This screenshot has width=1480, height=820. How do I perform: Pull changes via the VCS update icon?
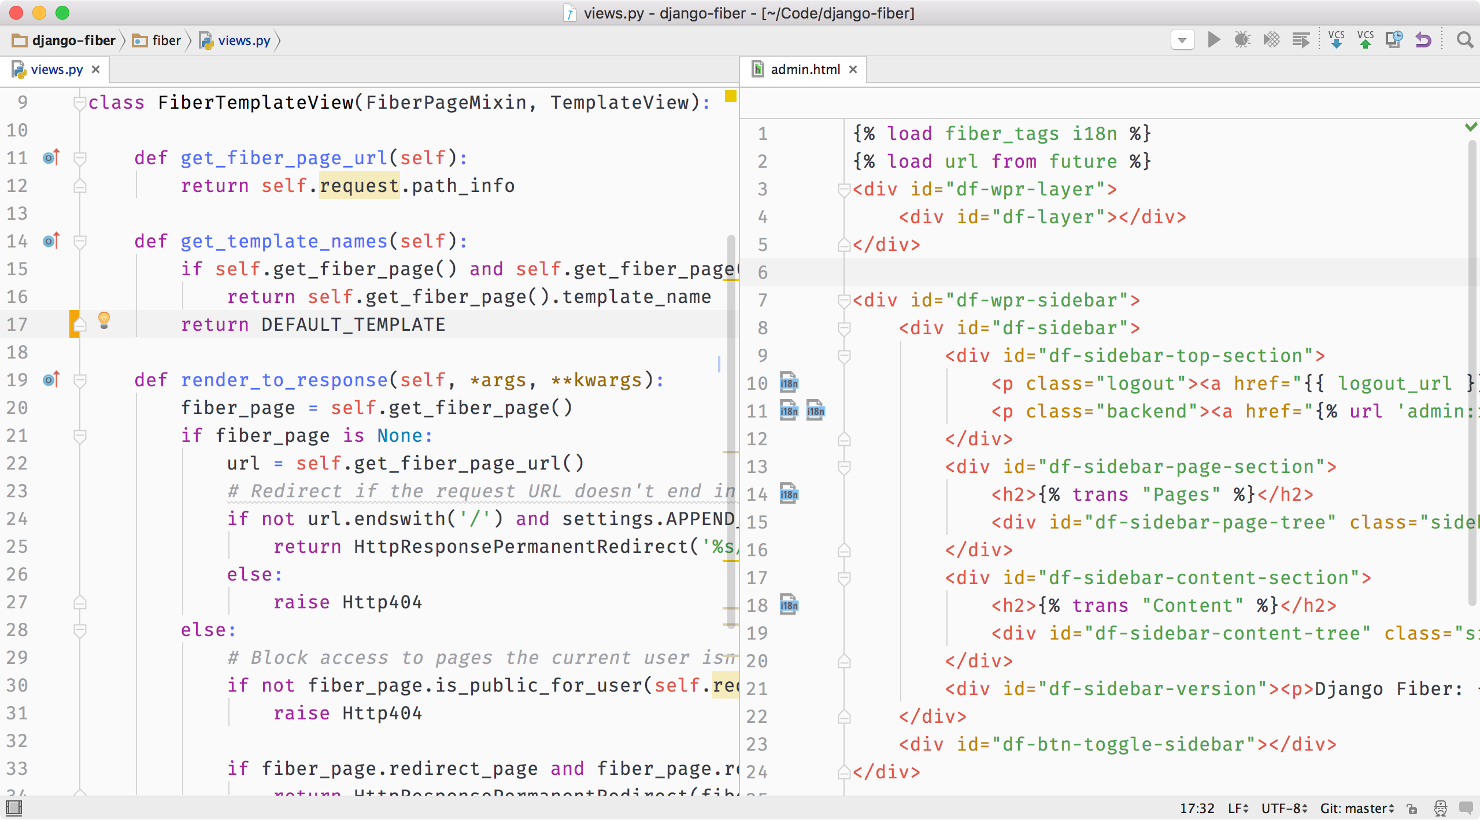1338,39
